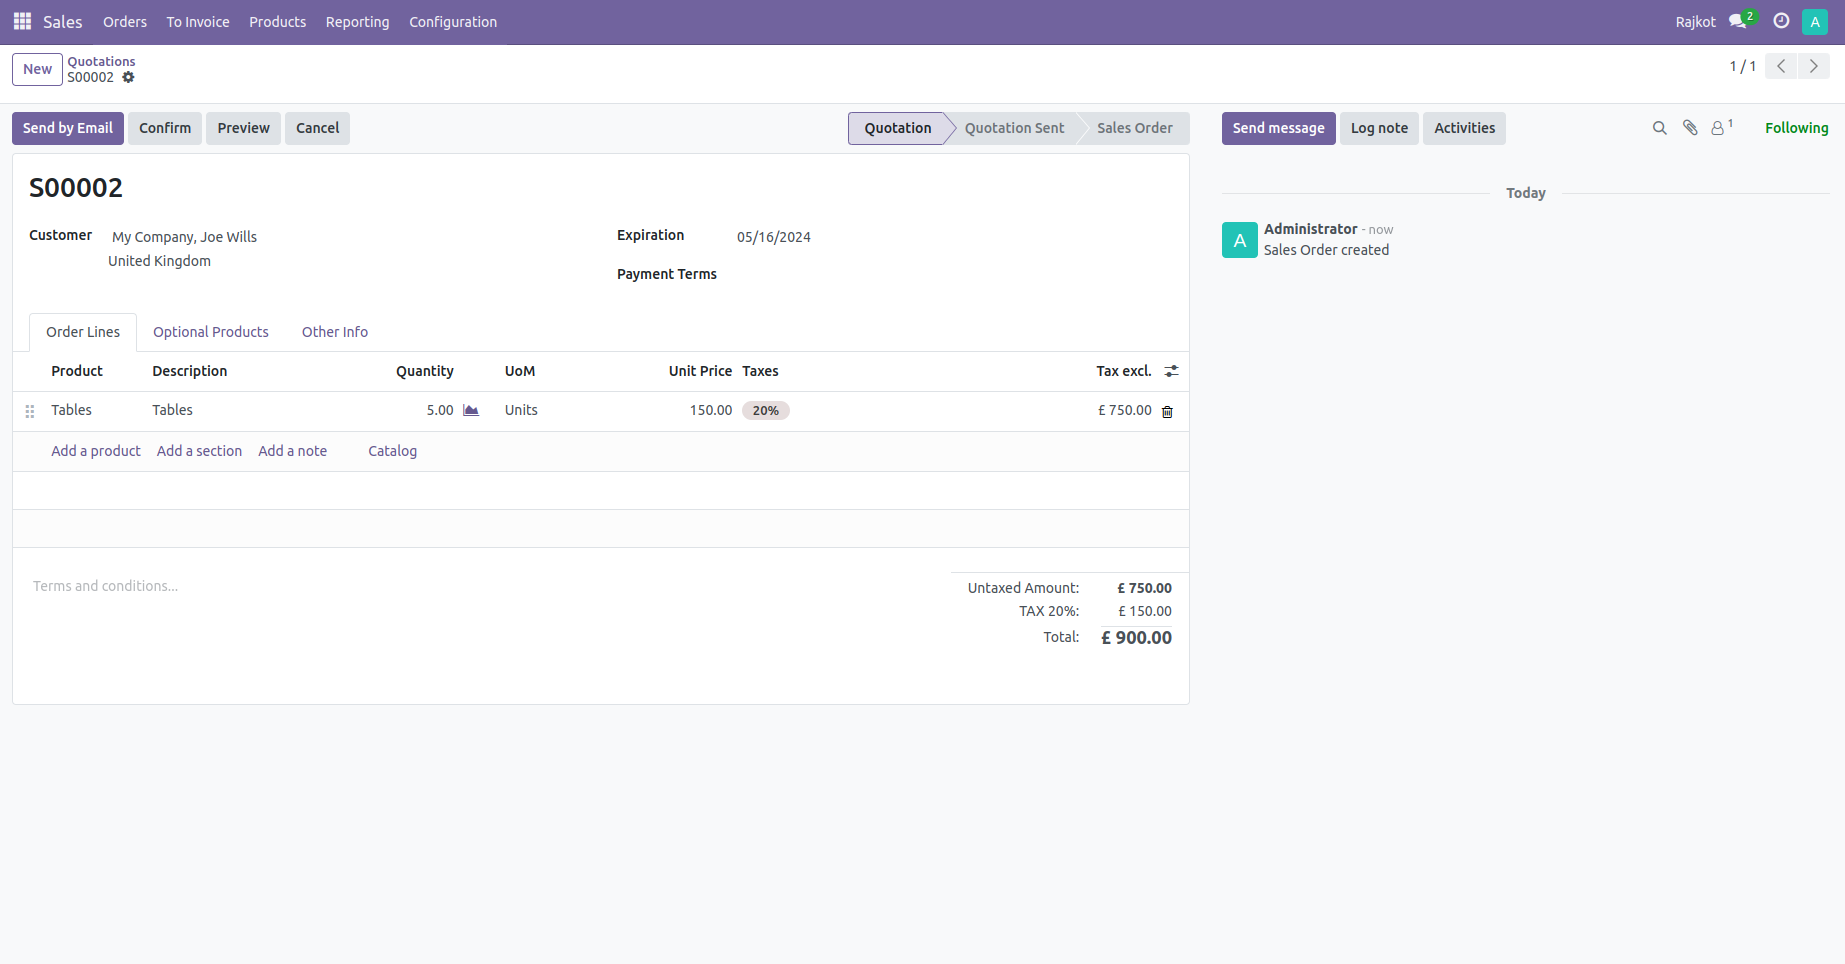Open the quotation settings gear icon
Viewport: 1845px width, 964px height.
129,77
